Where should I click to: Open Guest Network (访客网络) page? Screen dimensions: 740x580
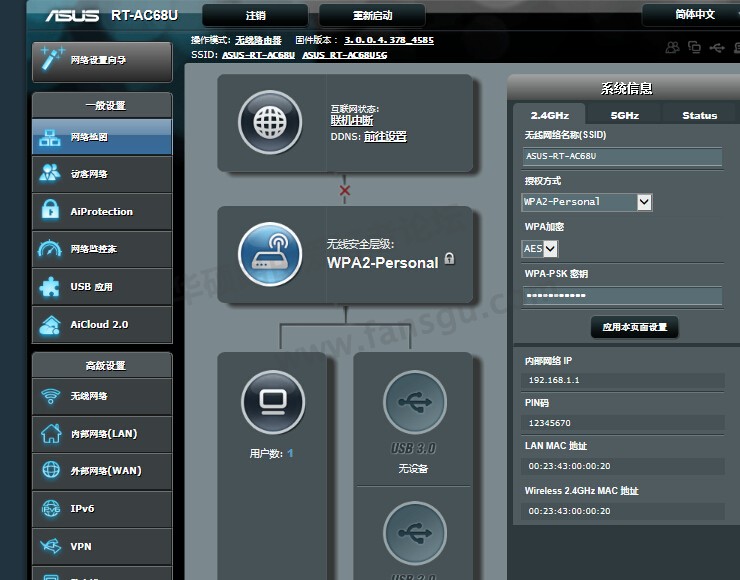pyautogui.click(x=102, y=174)
